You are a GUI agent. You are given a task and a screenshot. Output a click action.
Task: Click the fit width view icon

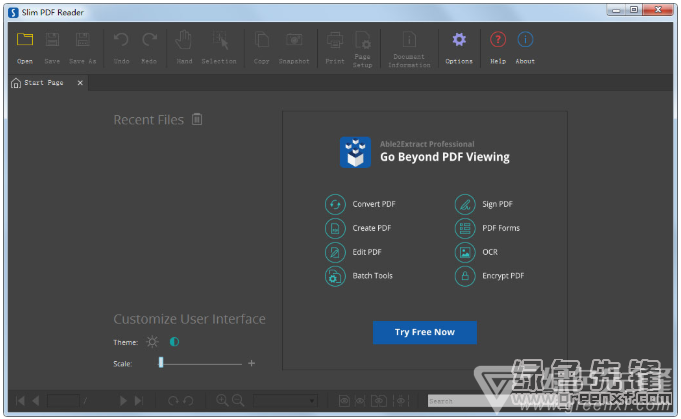point(360,400)
